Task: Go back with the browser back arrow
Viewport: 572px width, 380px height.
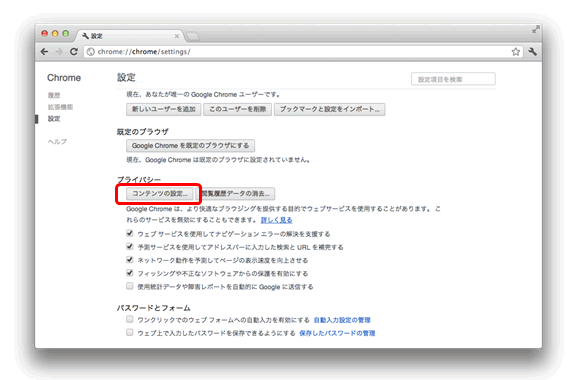Action: click(x=45, y=52)
